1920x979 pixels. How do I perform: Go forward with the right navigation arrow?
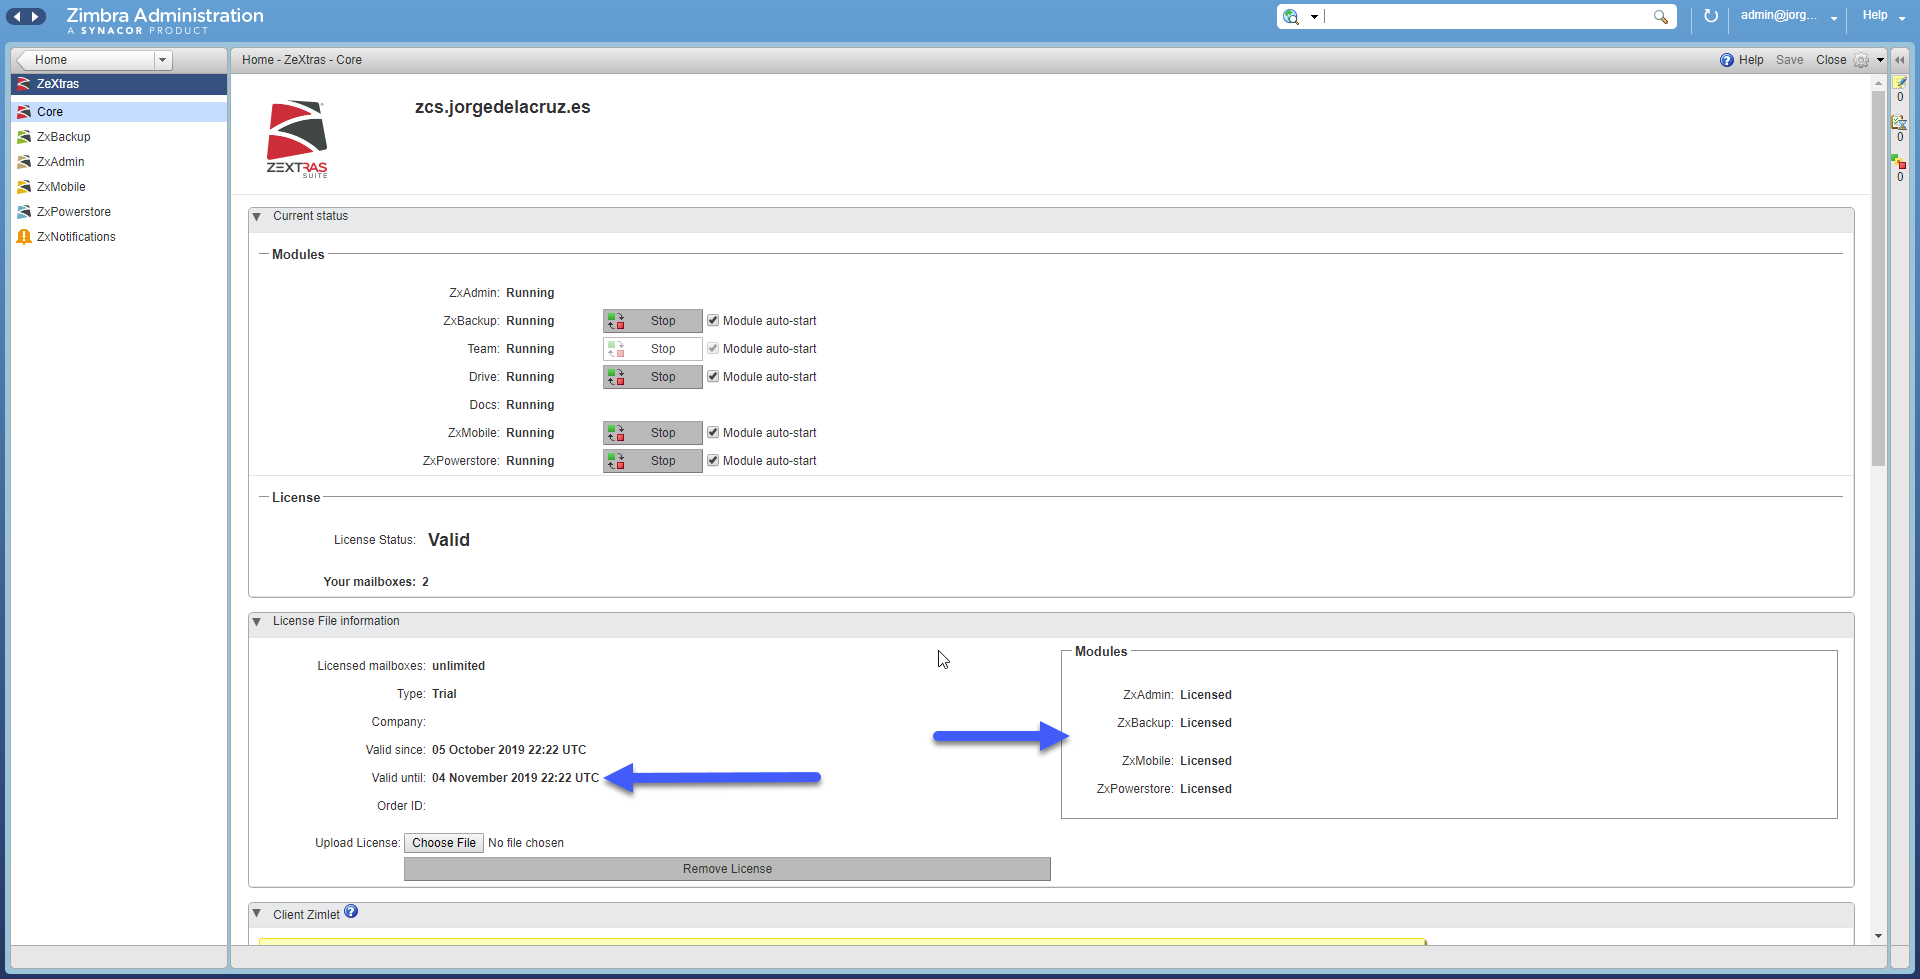36,16
